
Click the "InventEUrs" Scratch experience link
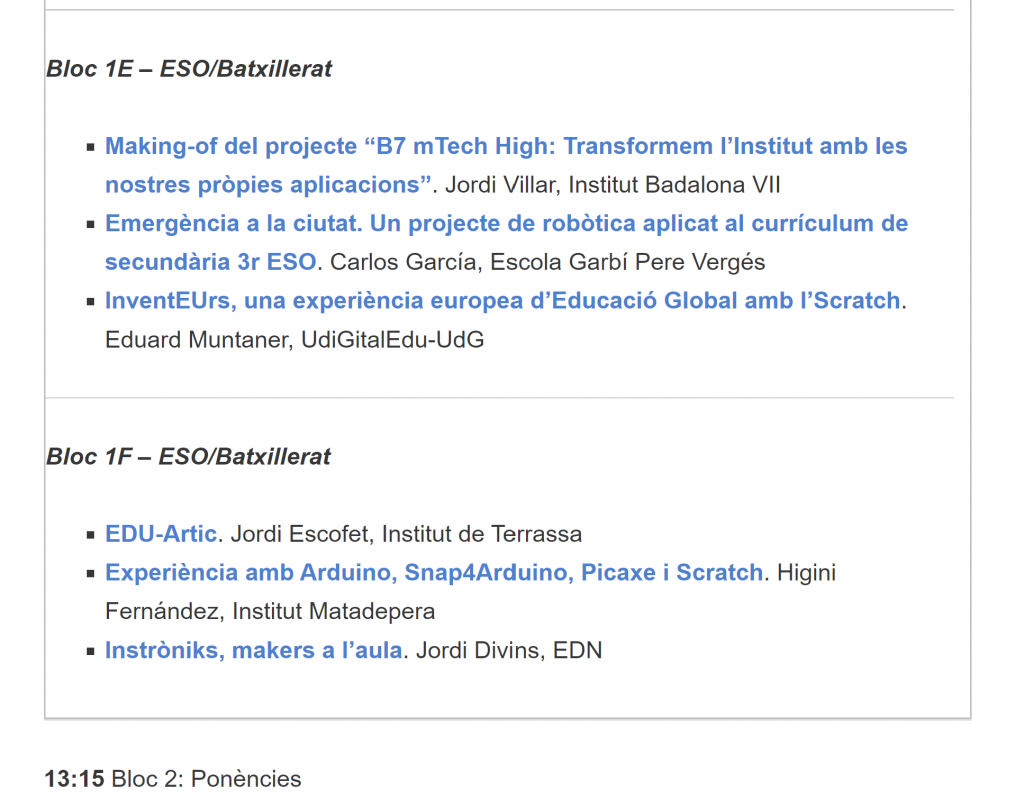[502, 301]
